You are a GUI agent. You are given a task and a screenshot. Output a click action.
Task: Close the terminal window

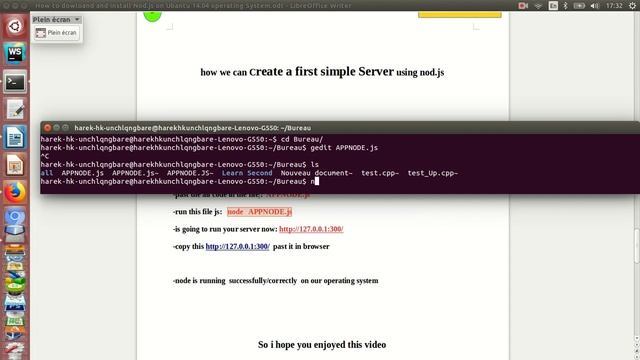click(x=47, y=128)
